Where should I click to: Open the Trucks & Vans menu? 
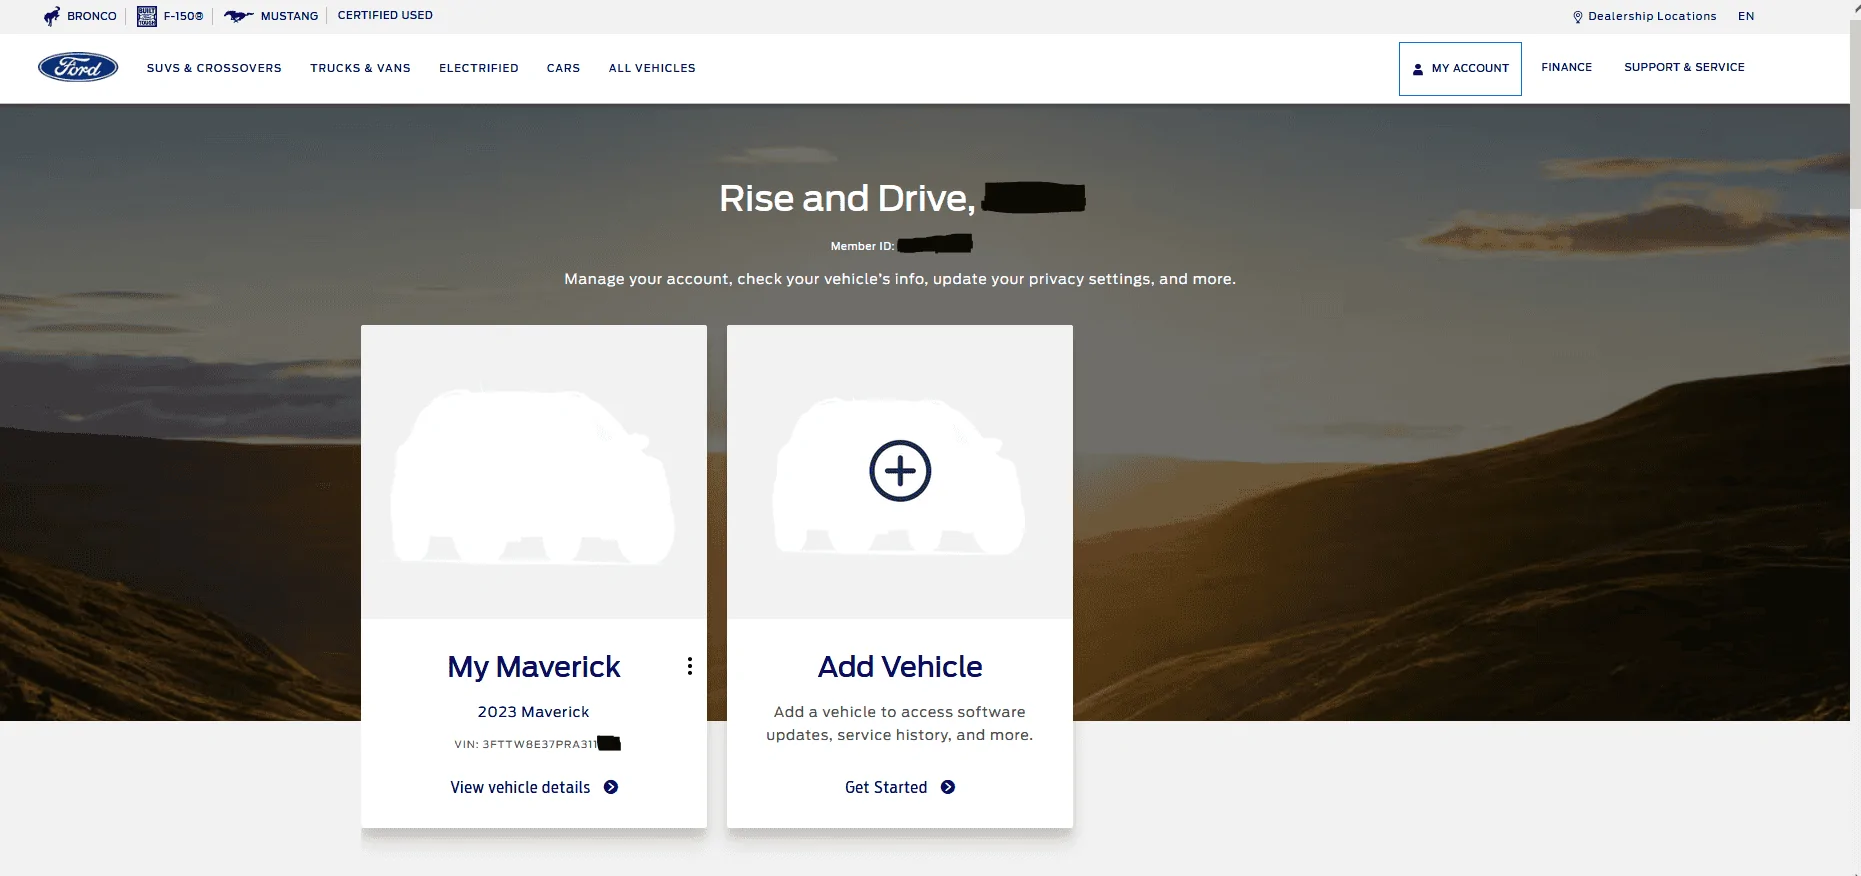pos(360,68)
